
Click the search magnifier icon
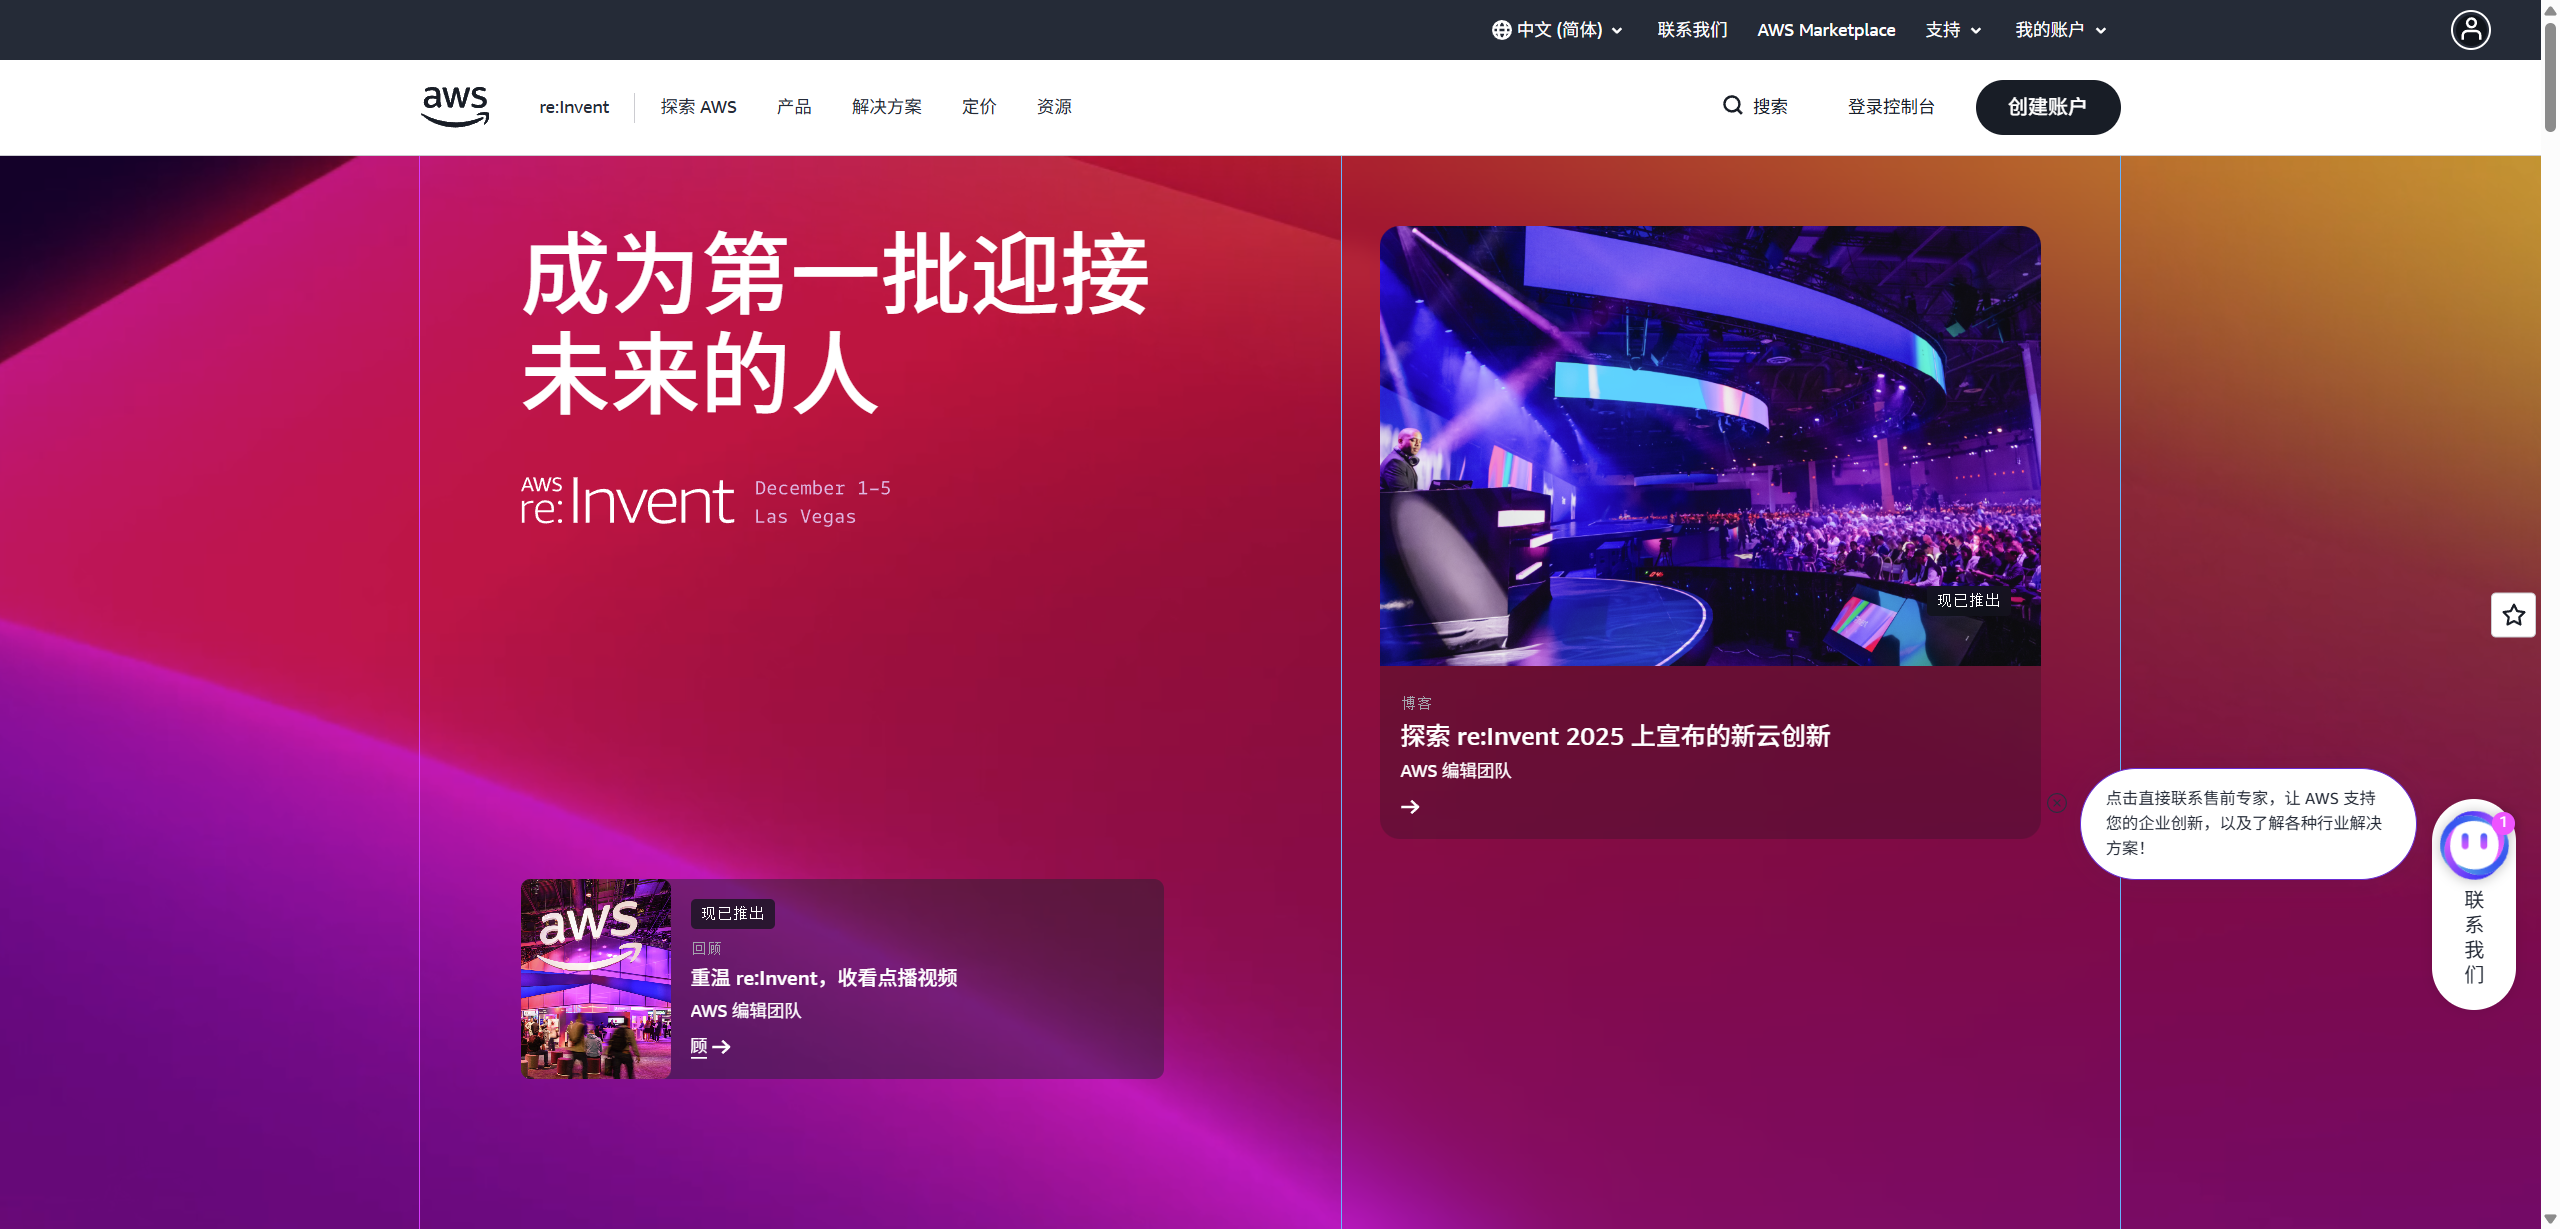[1732, 105]
